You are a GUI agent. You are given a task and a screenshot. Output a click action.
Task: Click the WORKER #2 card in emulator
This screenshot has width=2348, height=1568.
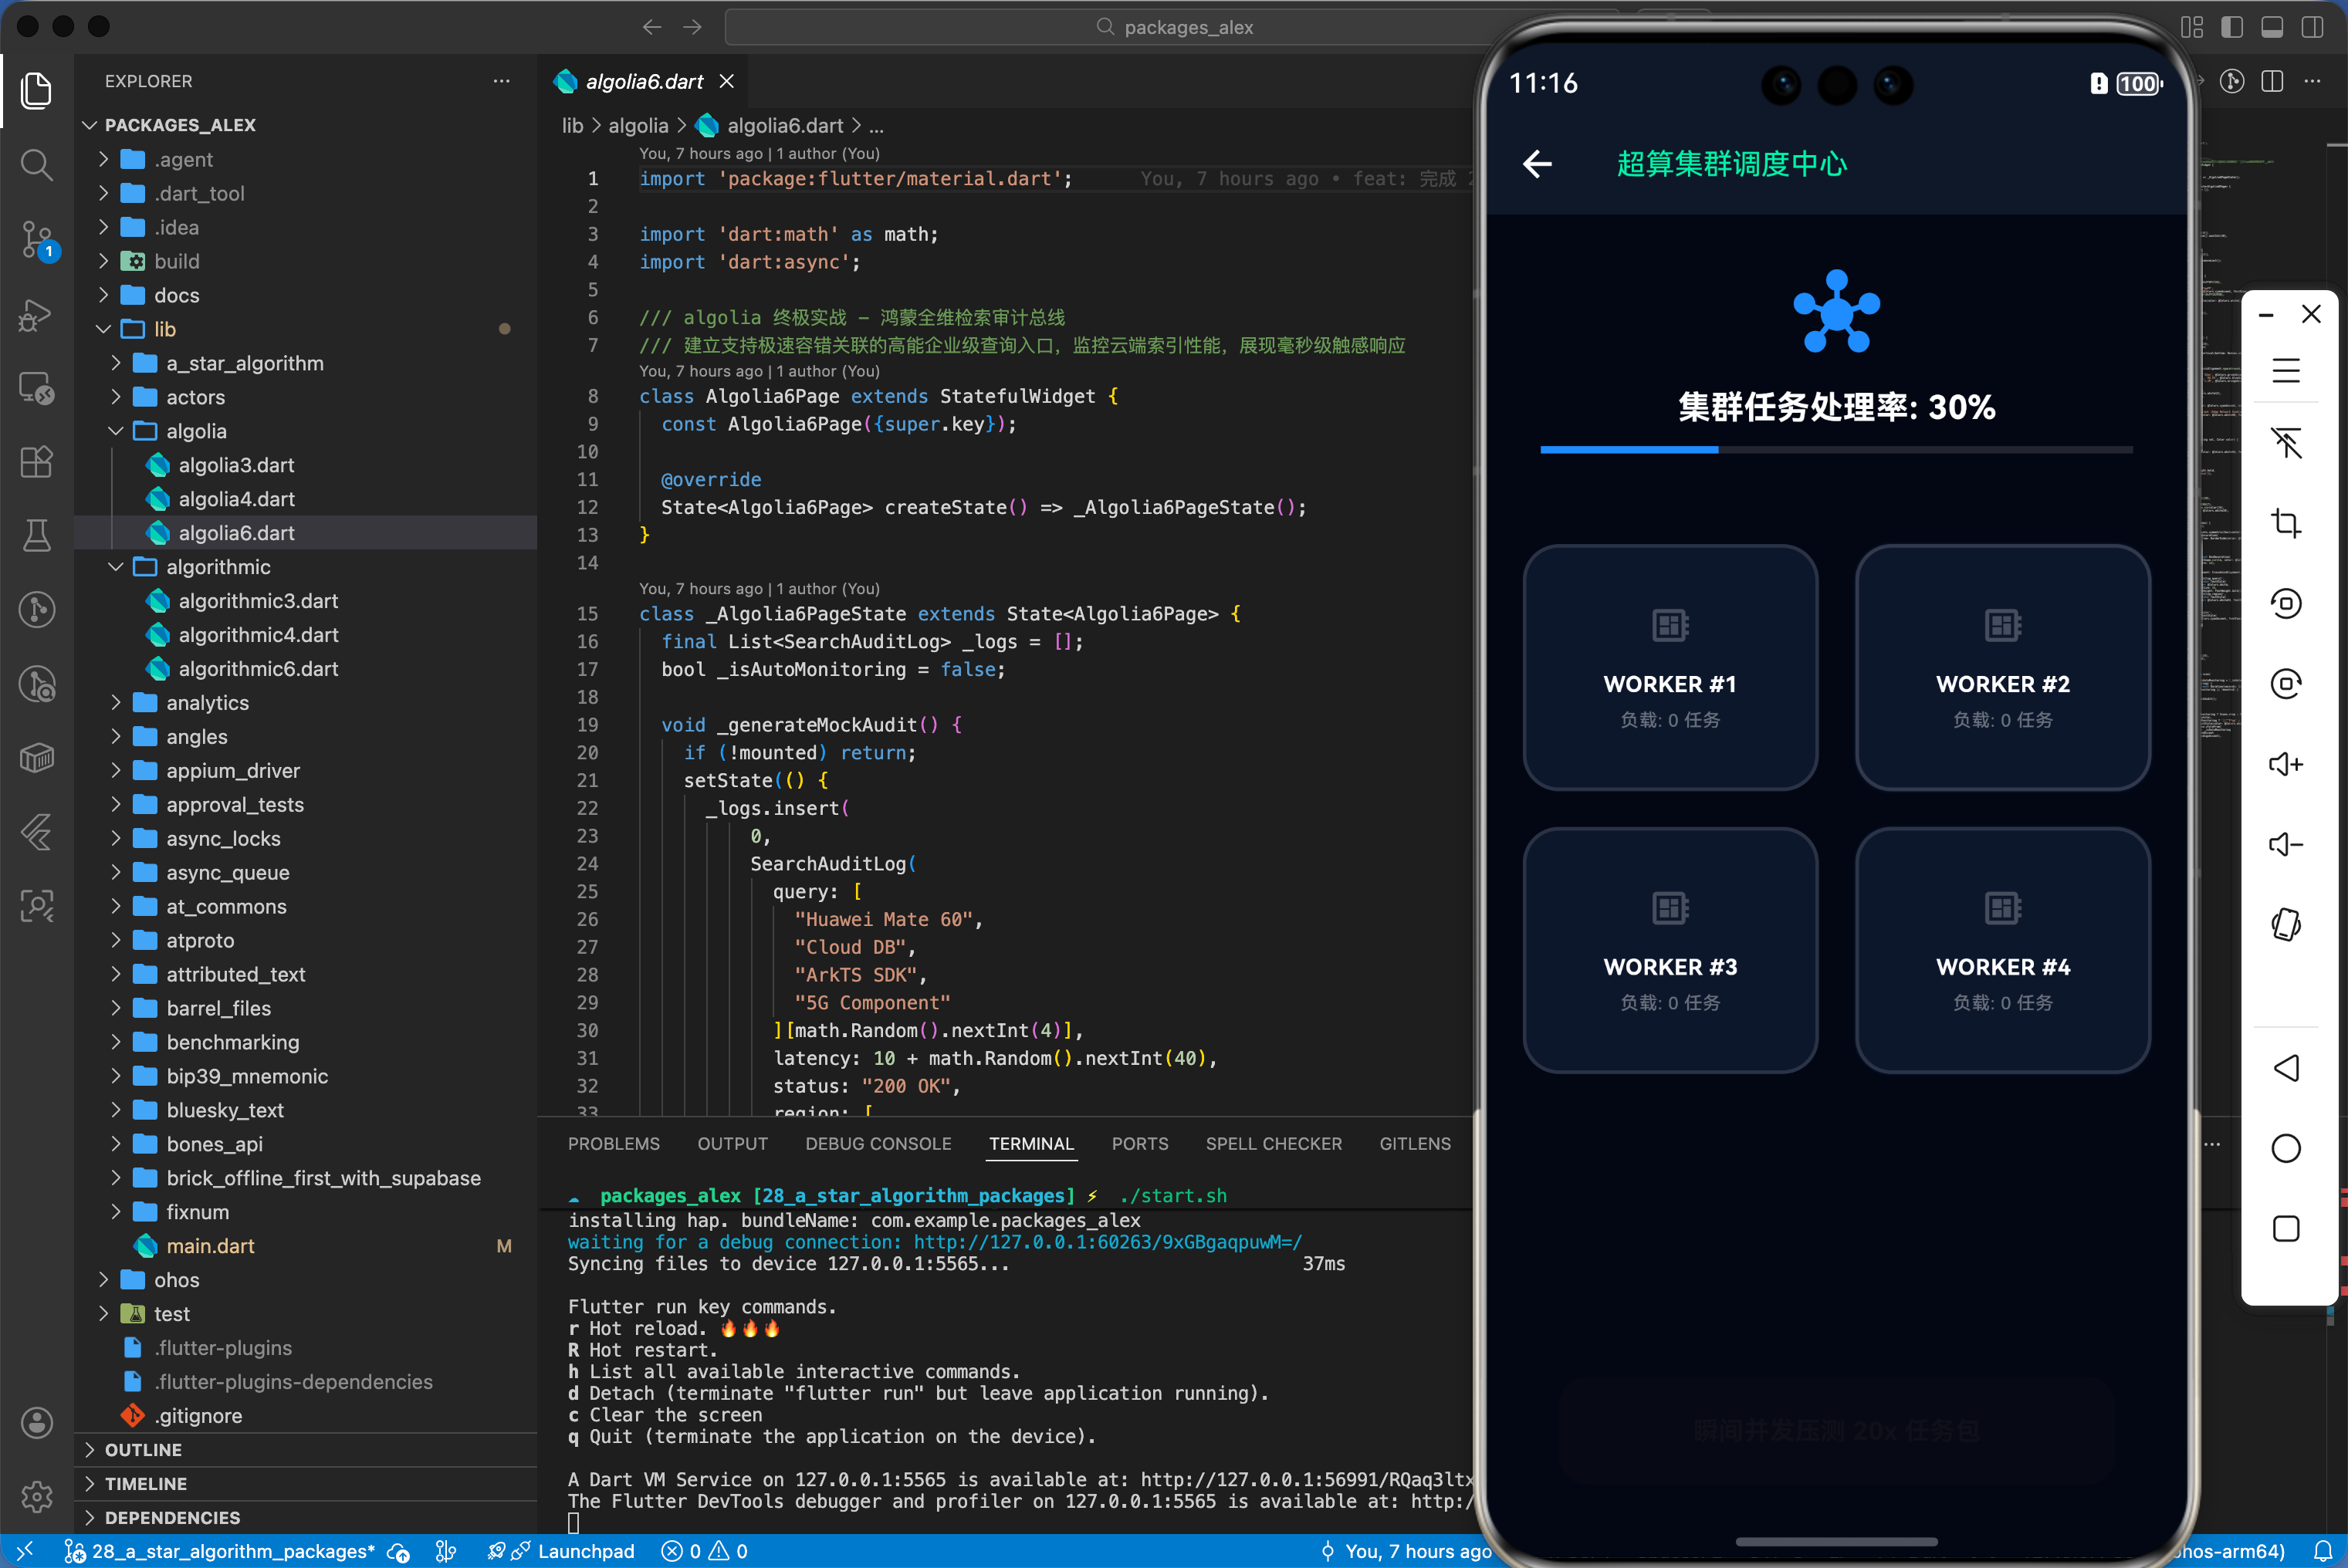[2002, 667]
